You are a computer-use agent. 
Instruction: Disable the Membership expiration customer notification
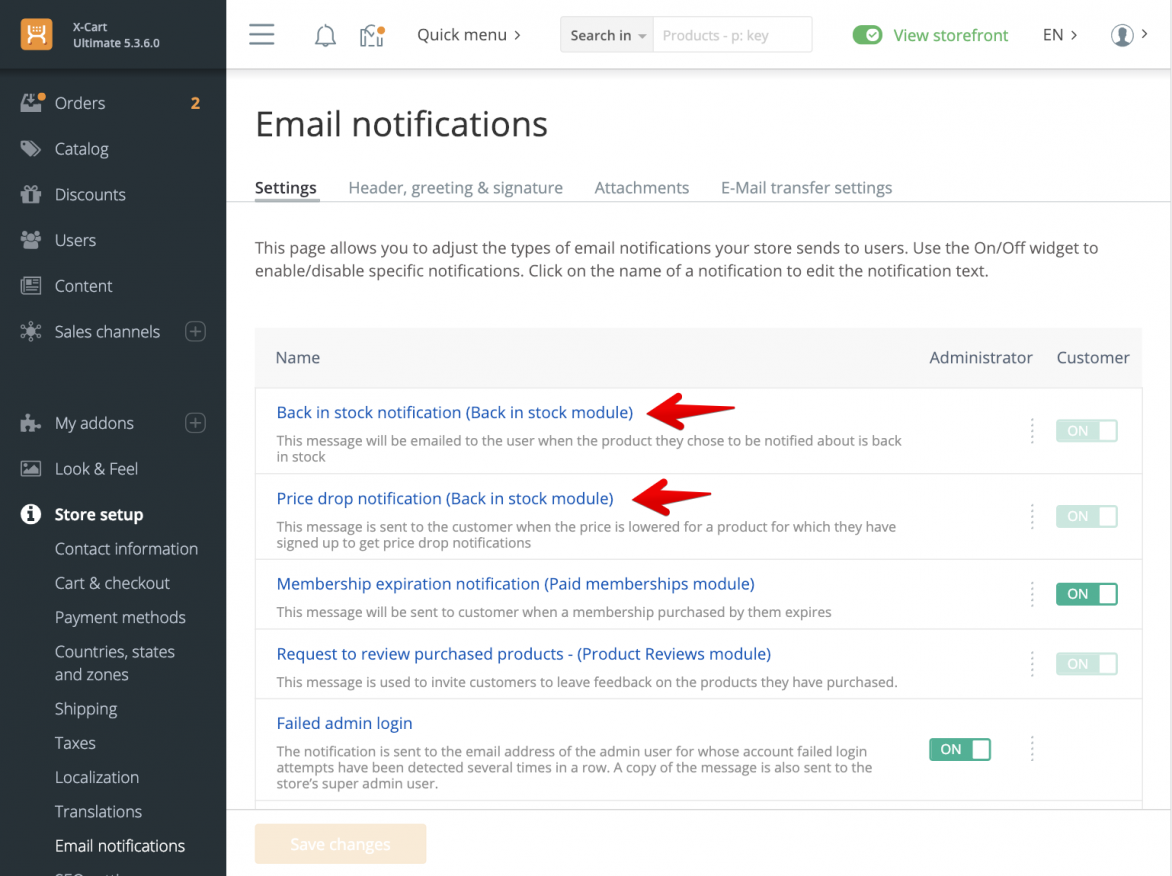pos(1086,593)
